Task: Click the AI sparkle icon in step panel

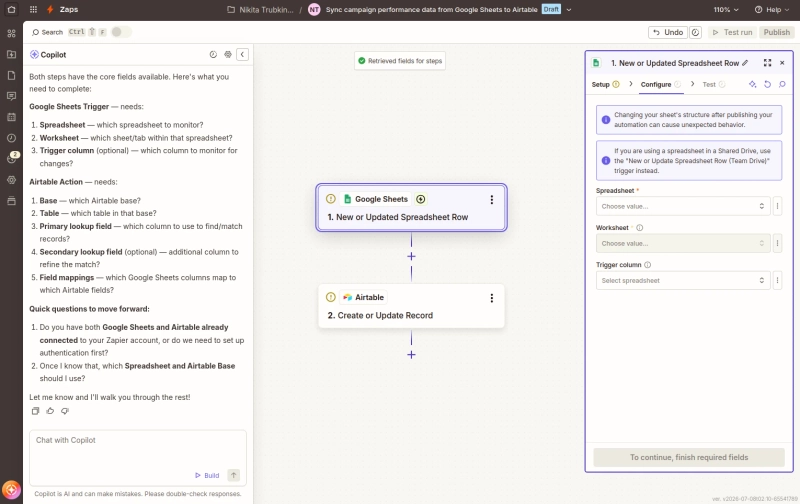Action: pyautogui.click(x=752, y=84)
